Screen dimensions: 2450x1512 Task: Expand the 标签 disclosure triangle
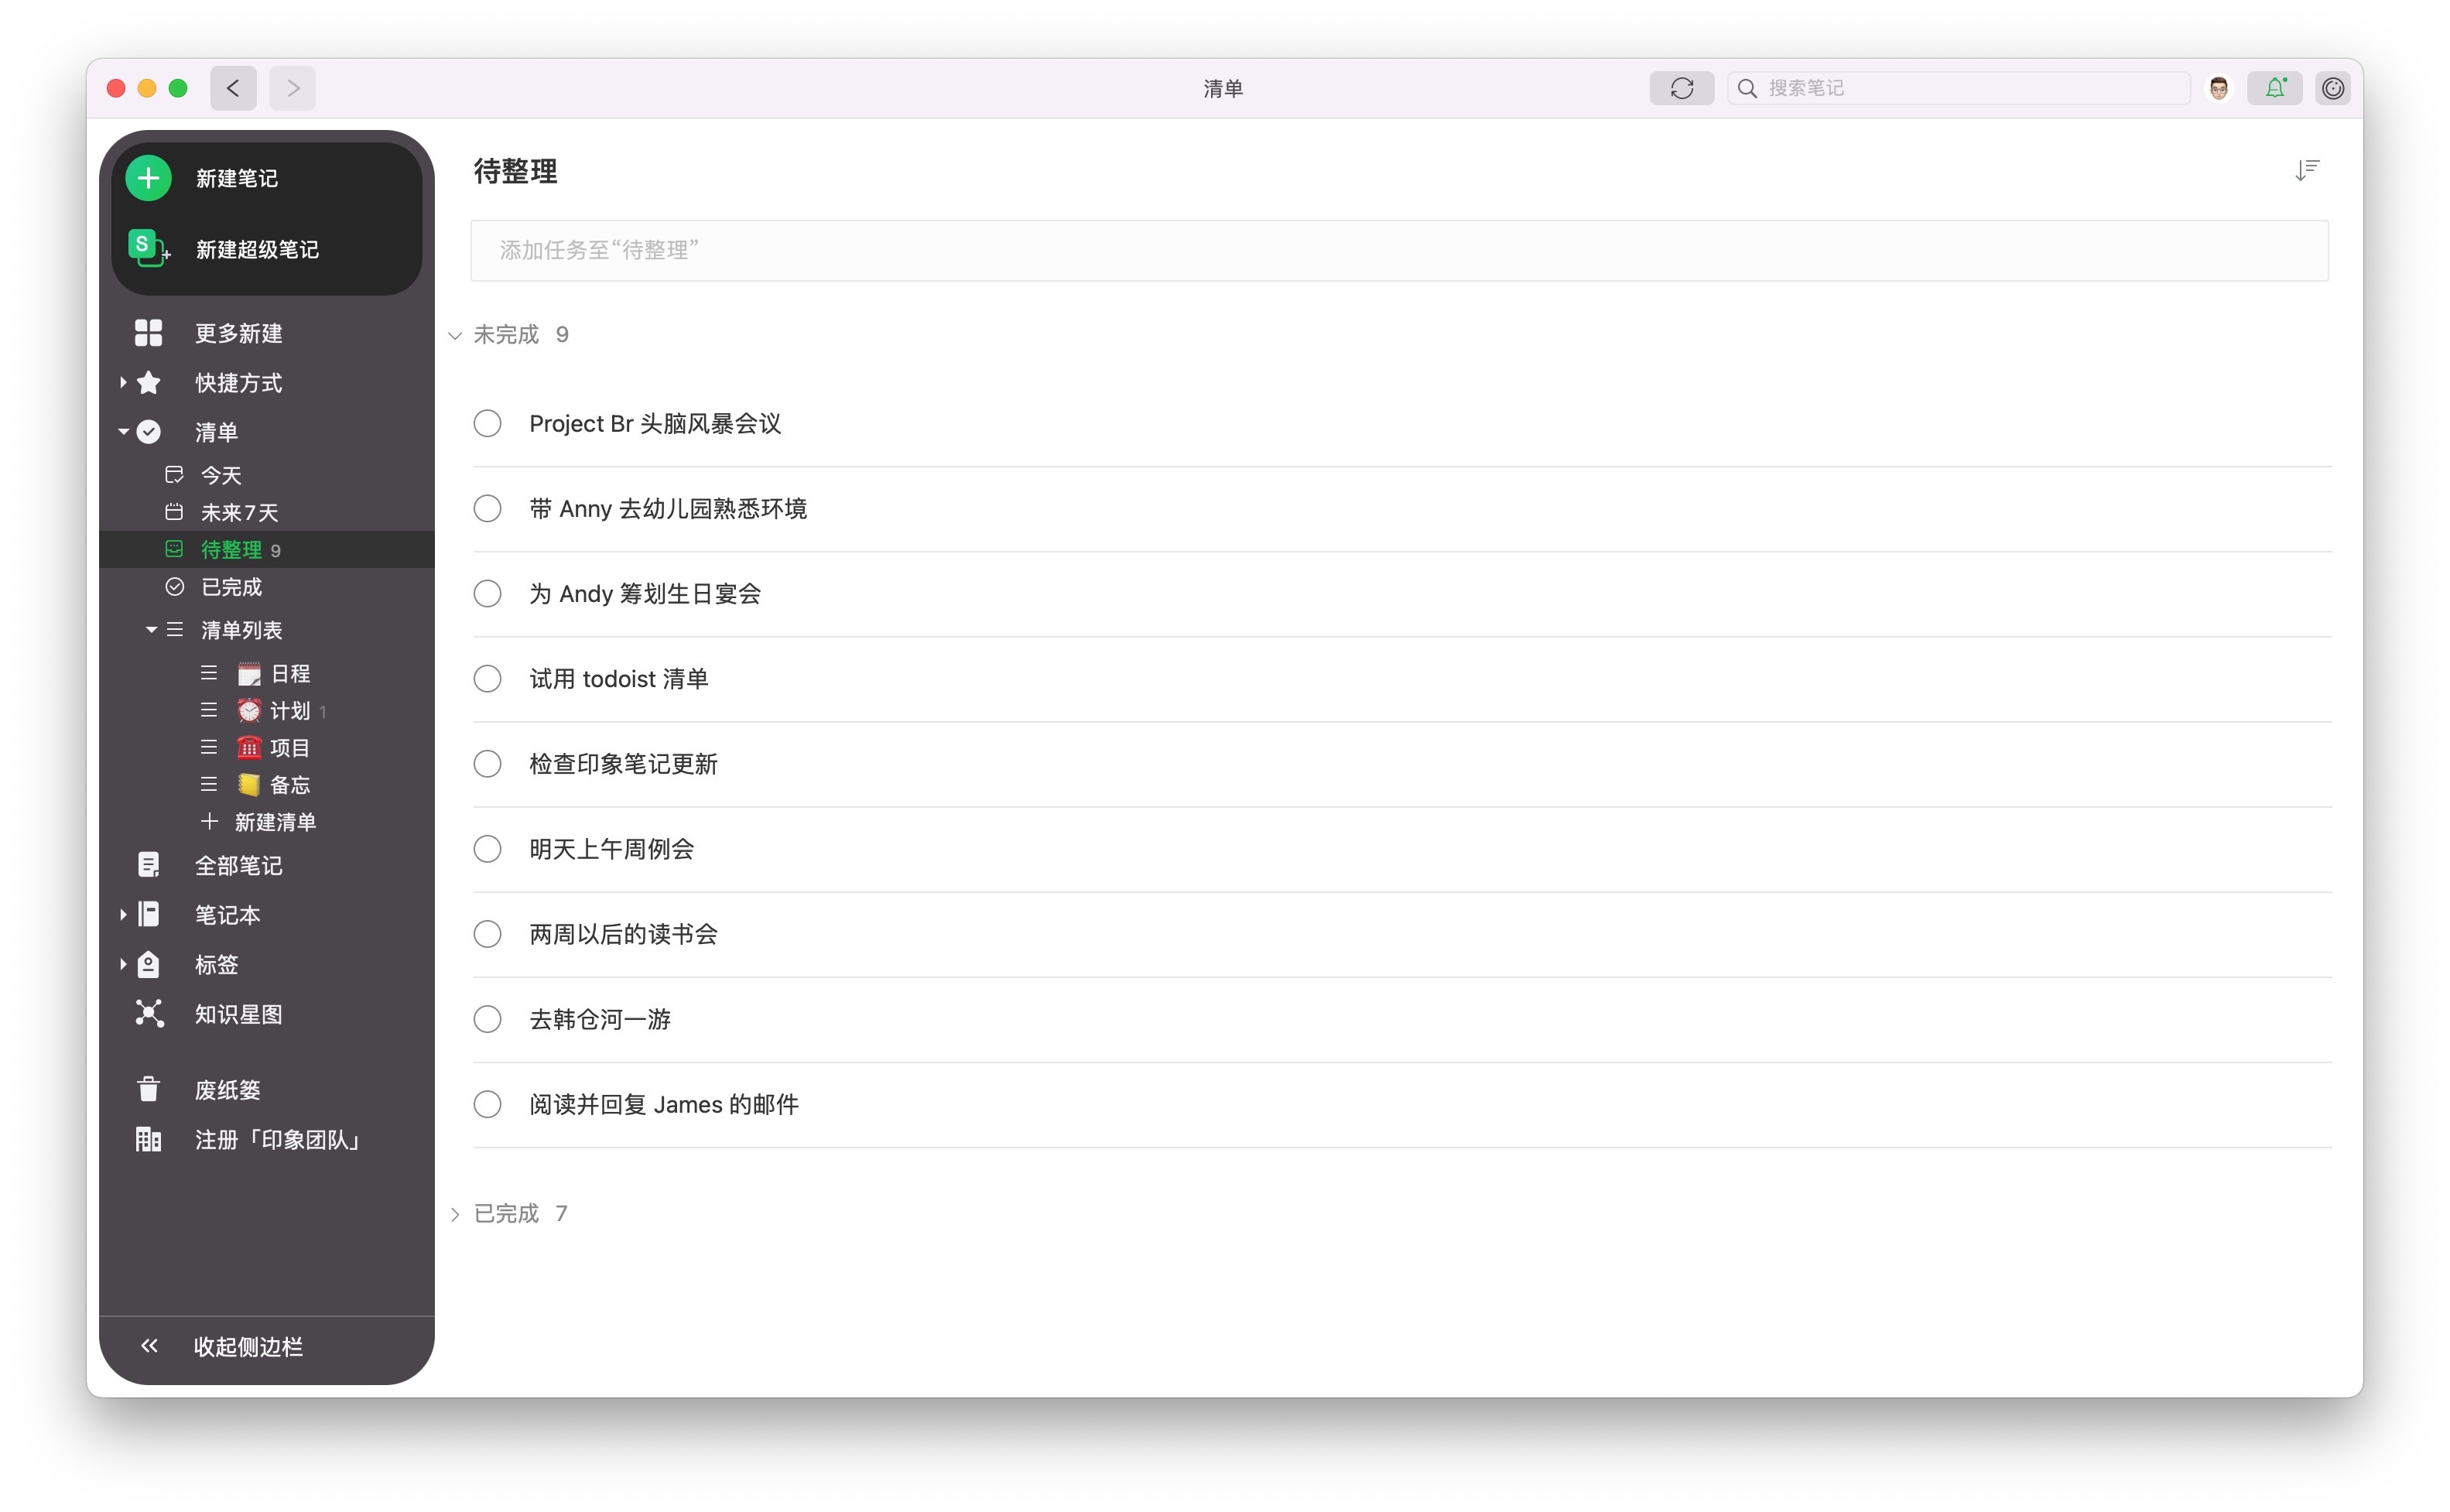tap(123, 964)
